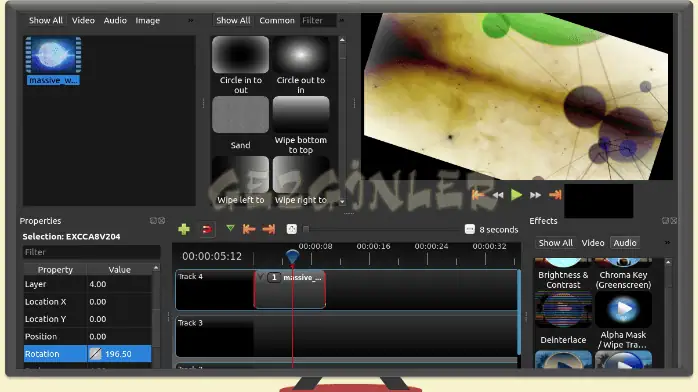698x392 pixels.
Task: Jump to start in preview controls
Action: click(478, 195)
